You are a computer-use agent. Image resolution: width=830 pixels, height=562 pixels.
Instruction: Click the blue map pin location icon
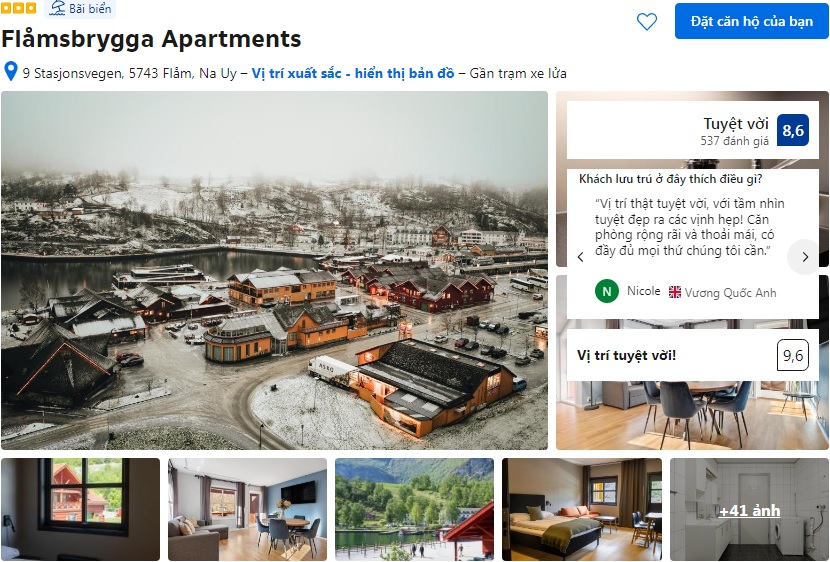pos(11,71)
